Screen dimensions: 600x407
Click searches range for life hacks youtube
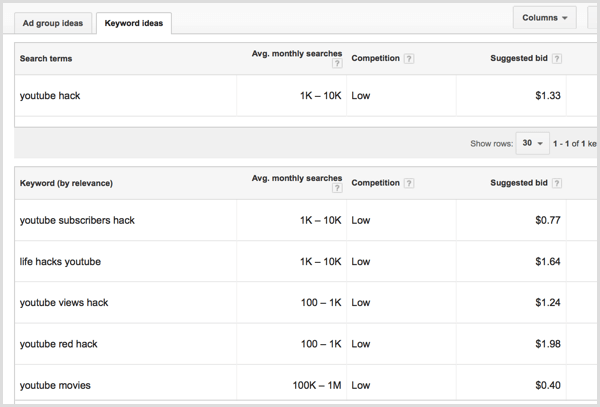click(x=321, y=262)
